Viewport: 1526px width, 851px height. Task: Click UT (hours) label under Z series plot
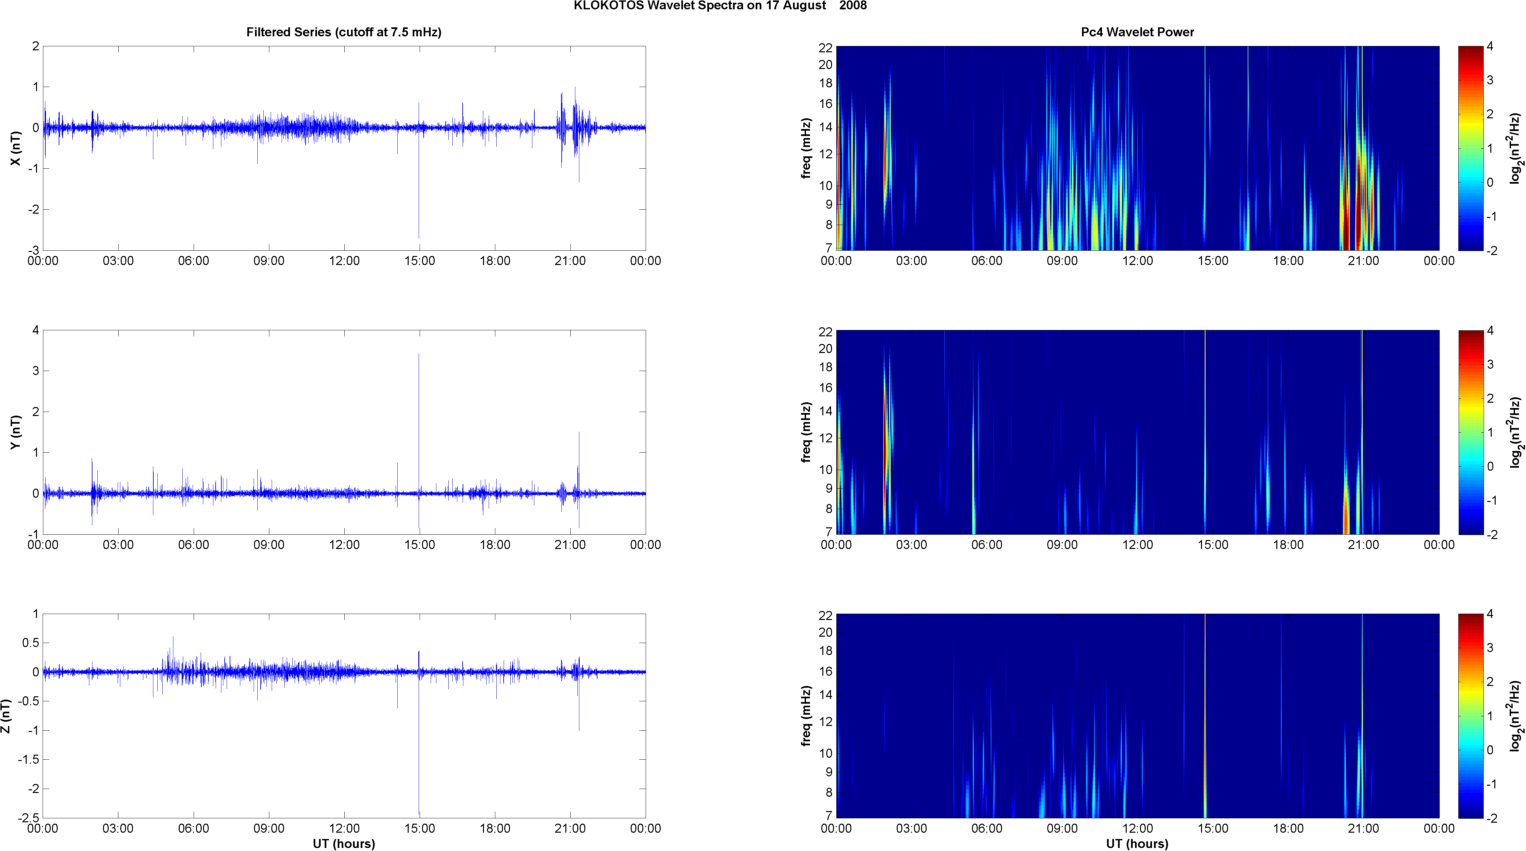[x=343, y=844]
